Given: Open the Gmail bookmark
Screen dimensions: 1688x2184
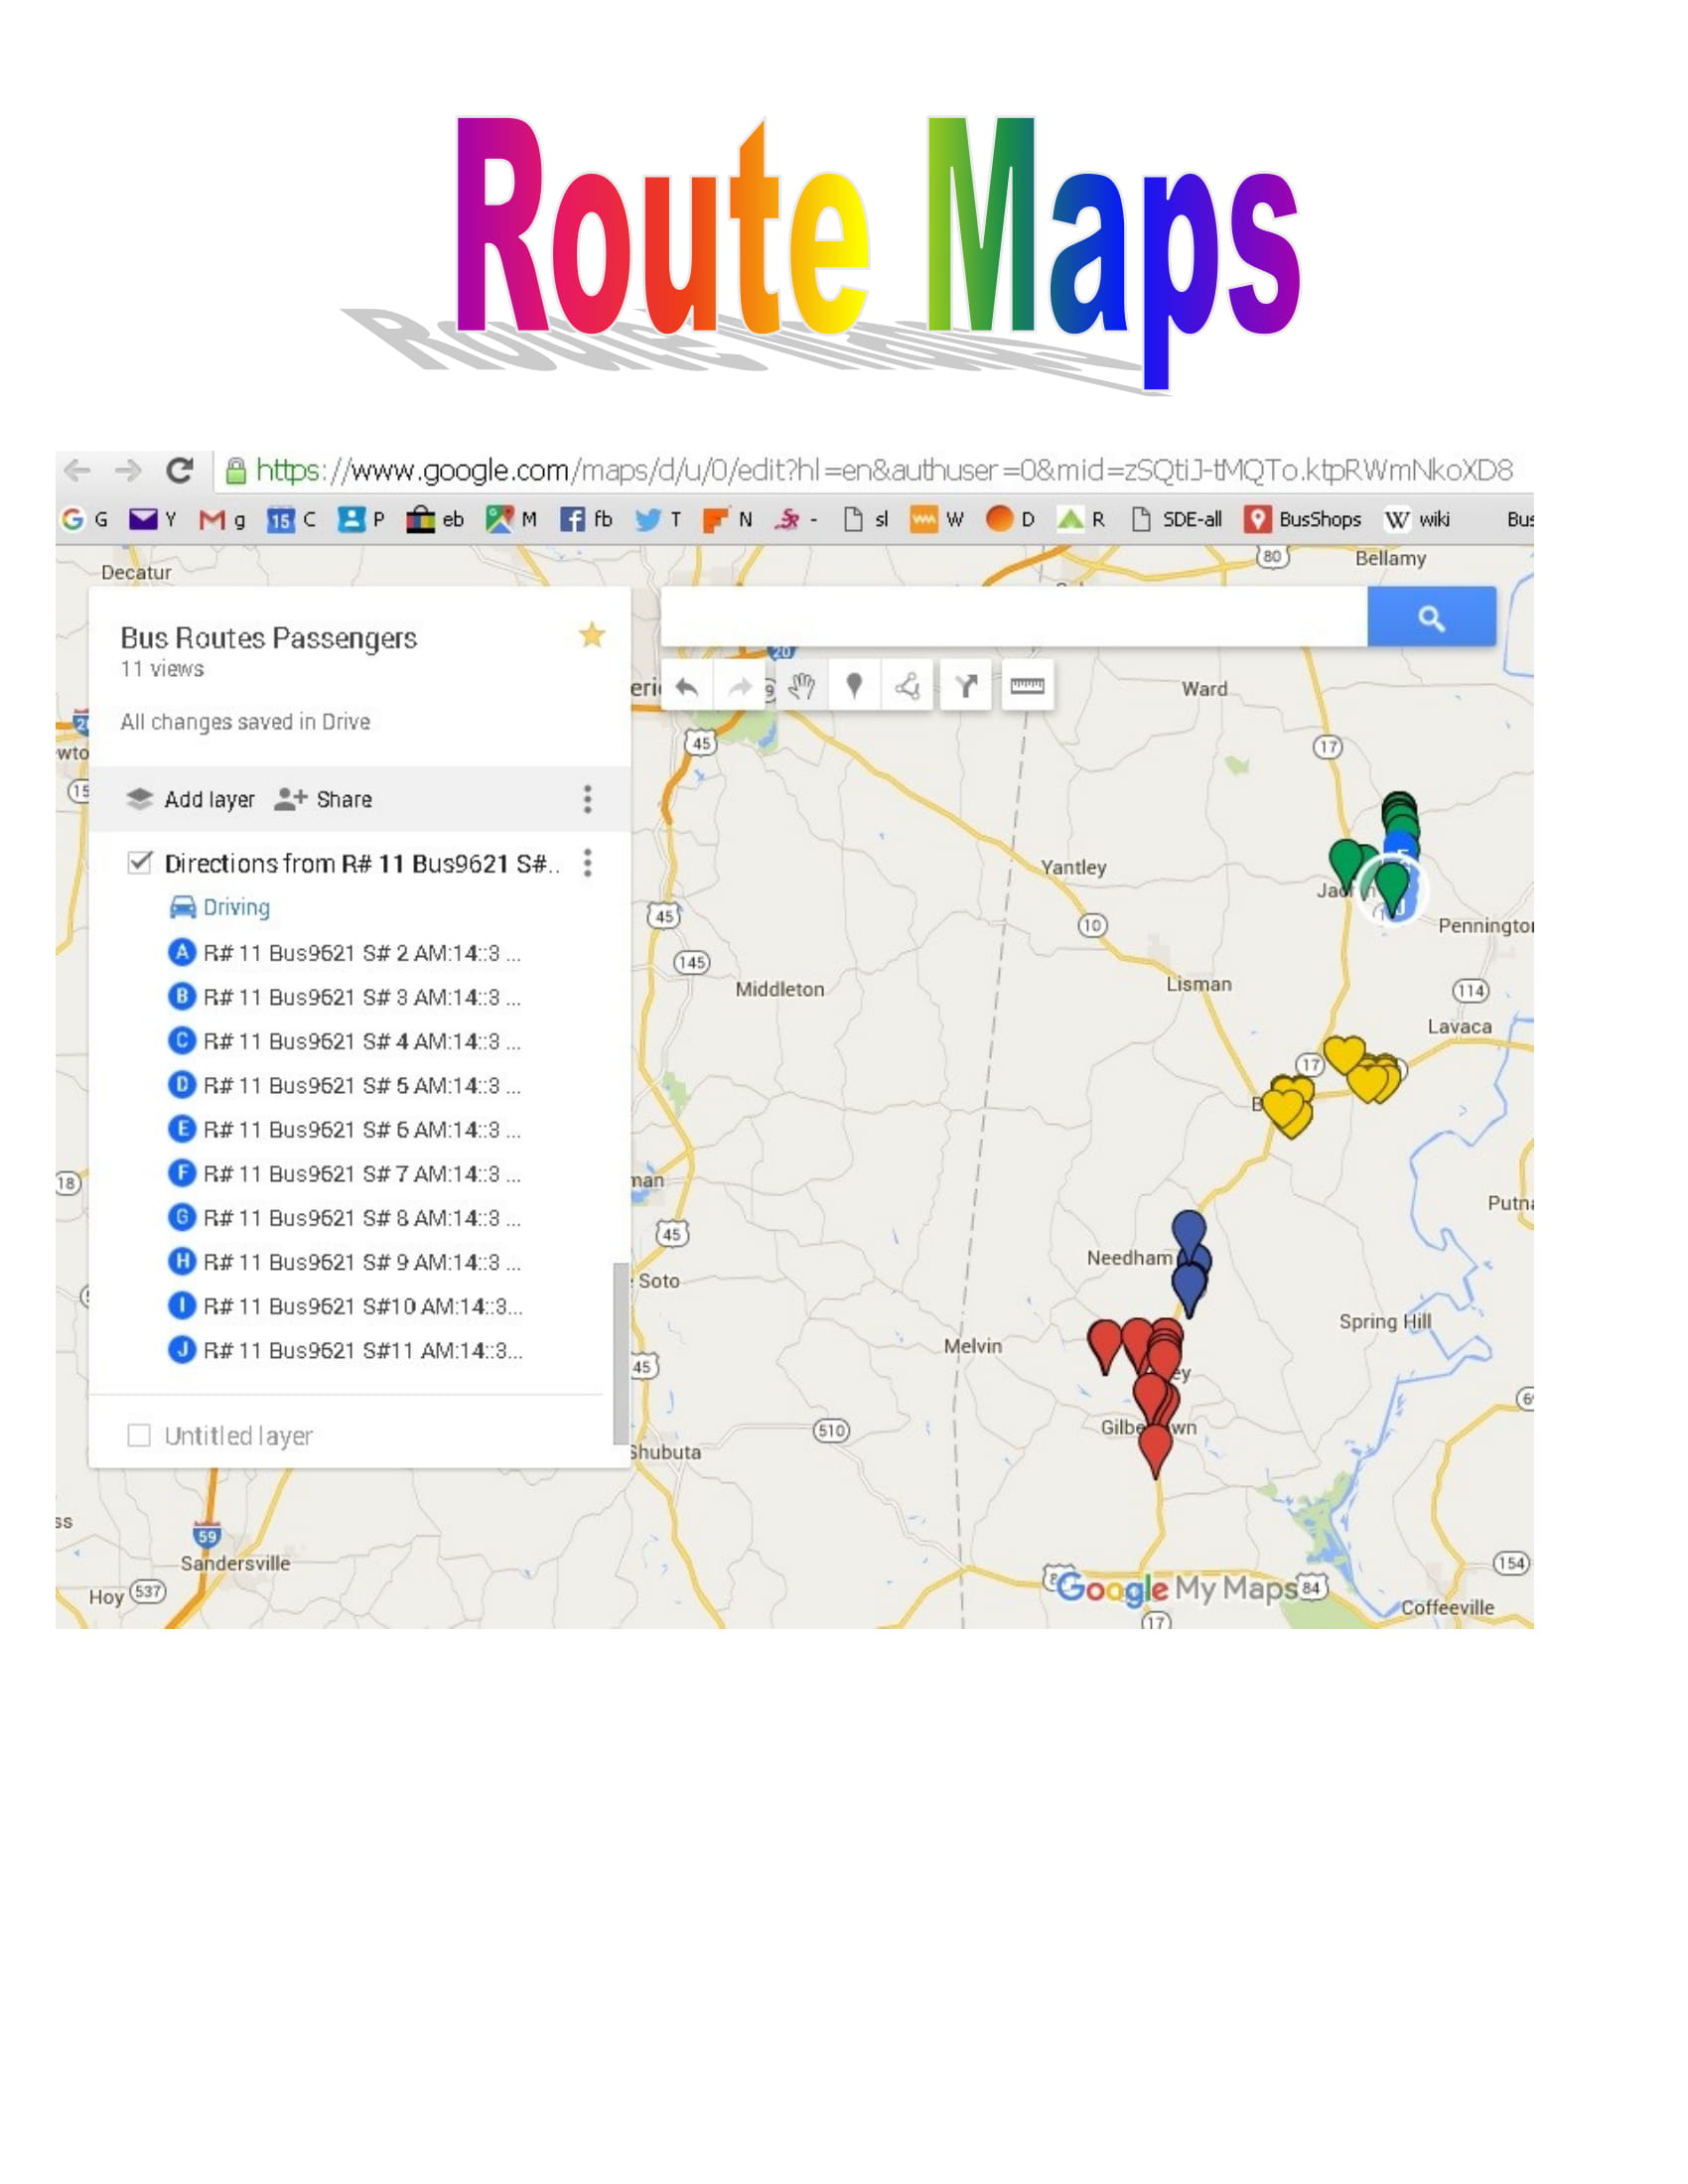Looking at the screenshot, I should (x=222, y=519).
